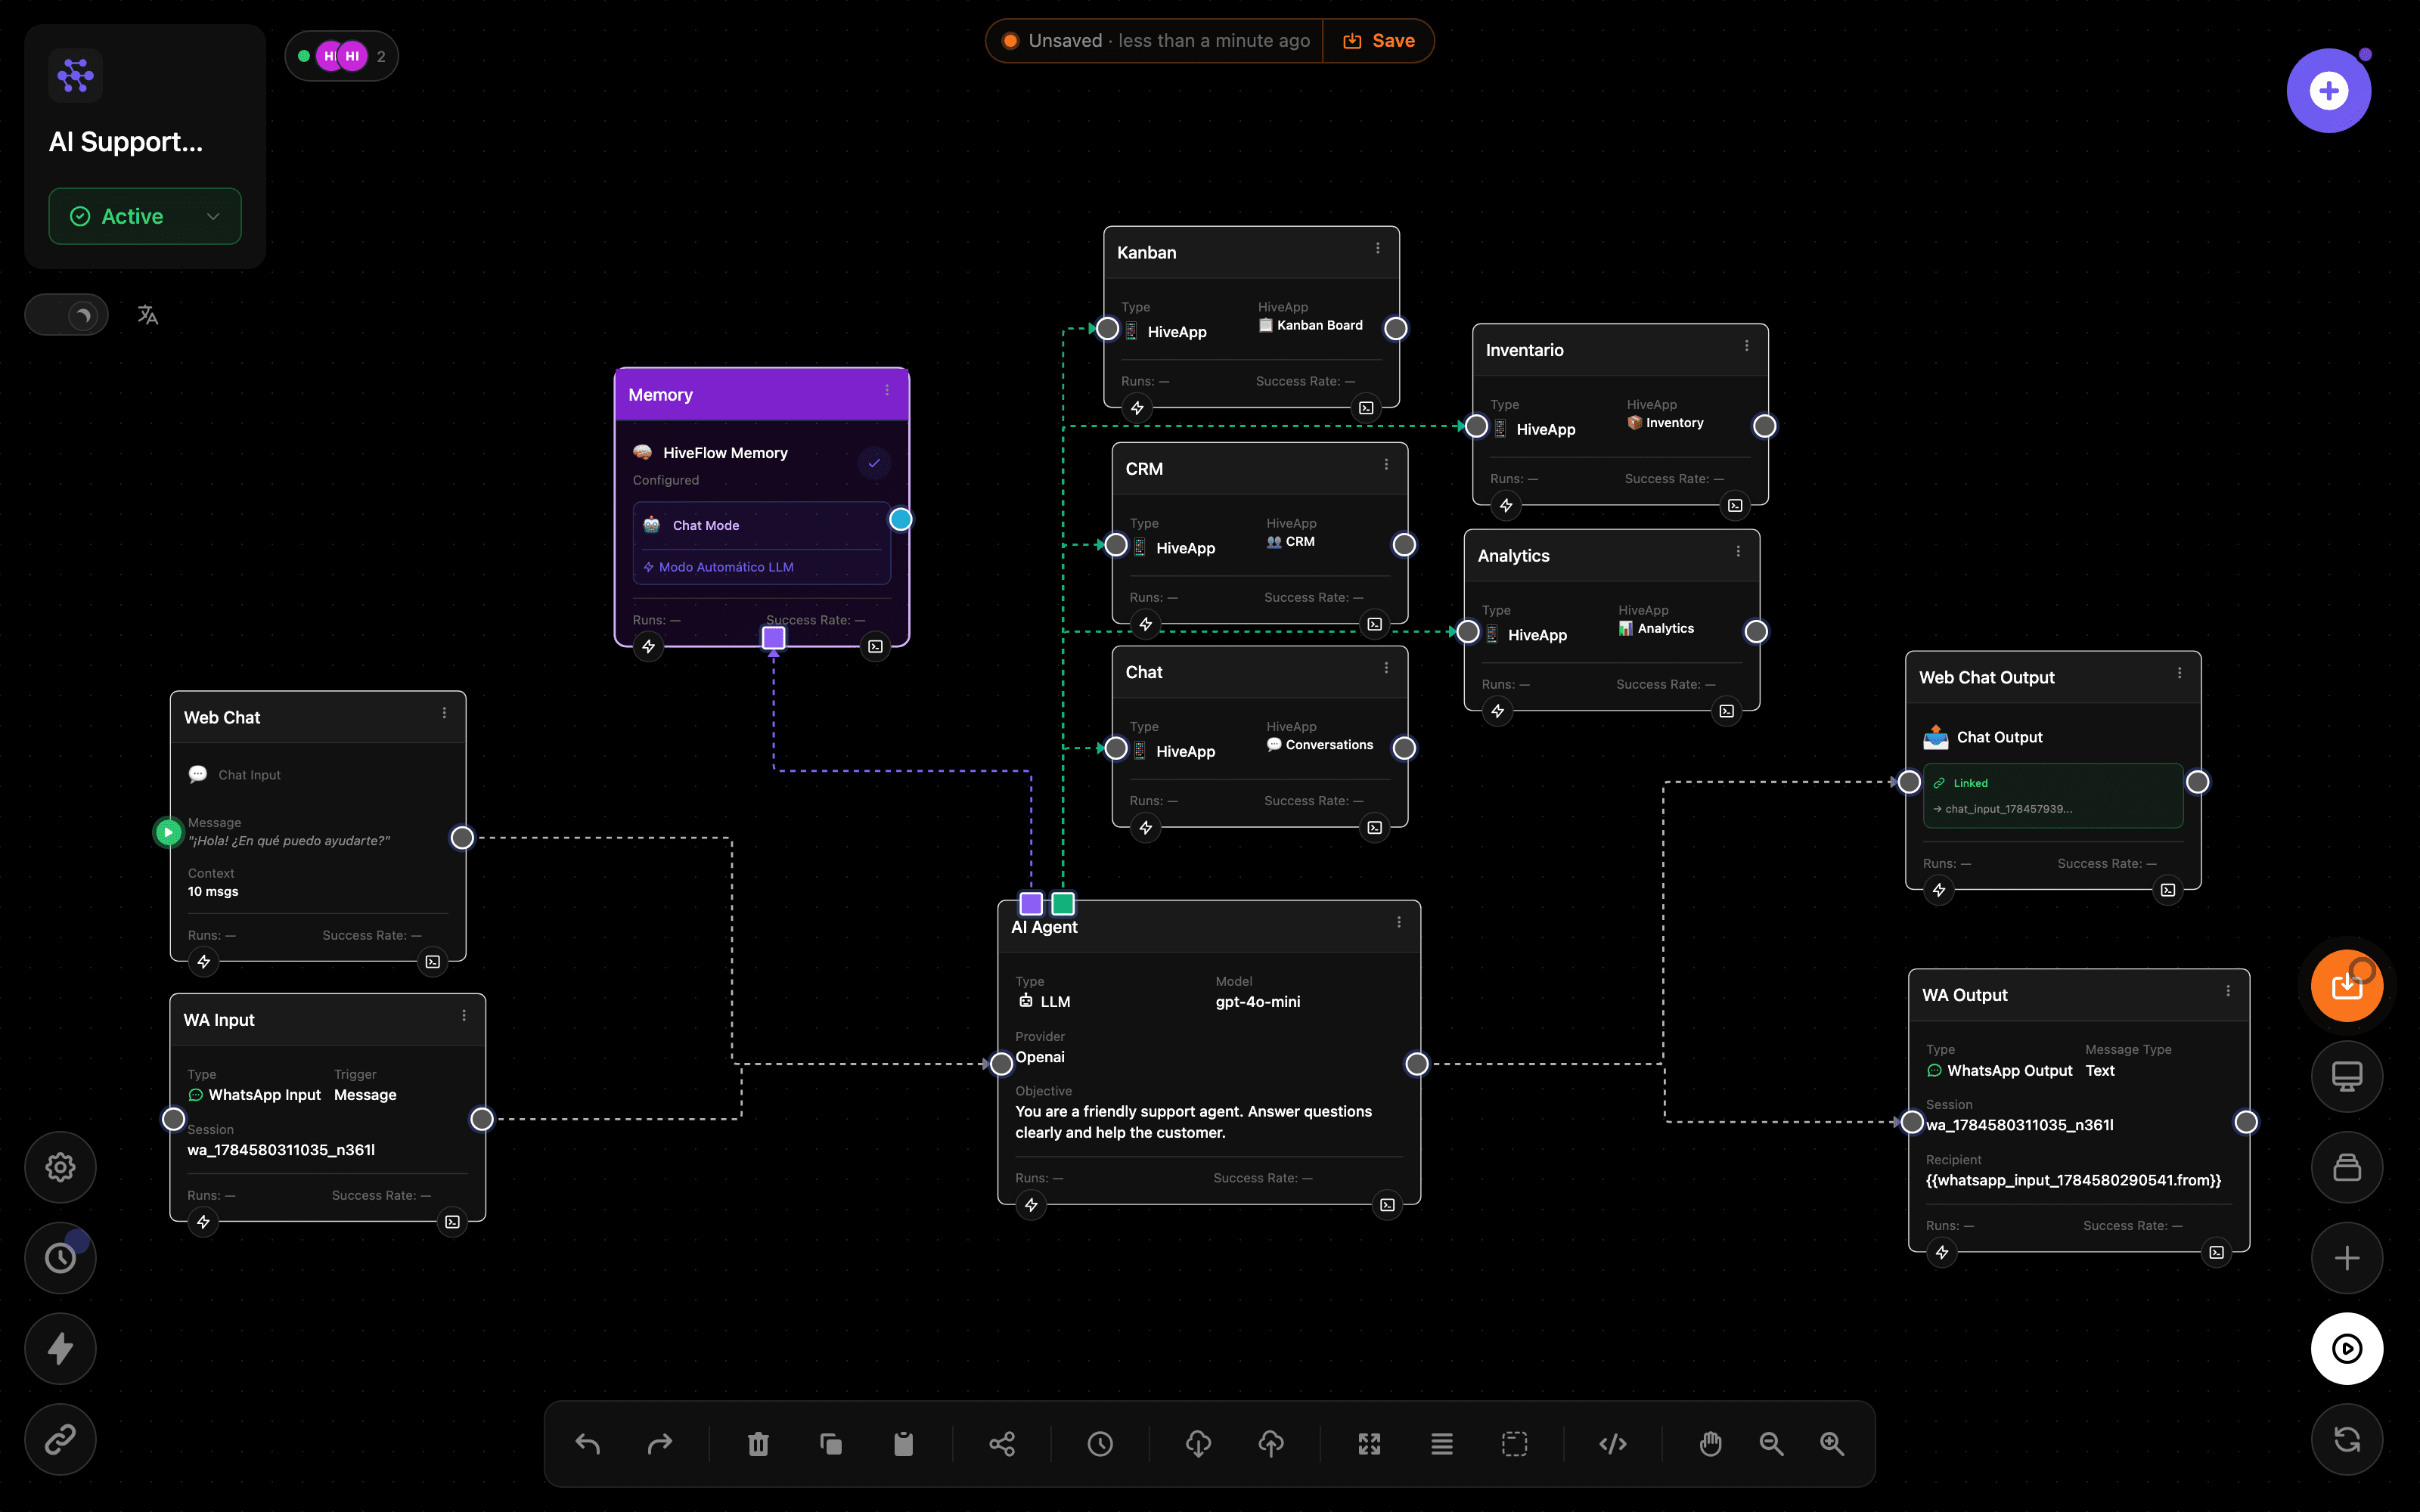
Task: Click the refresh sync button on right
Action: coord(2347,1440)
